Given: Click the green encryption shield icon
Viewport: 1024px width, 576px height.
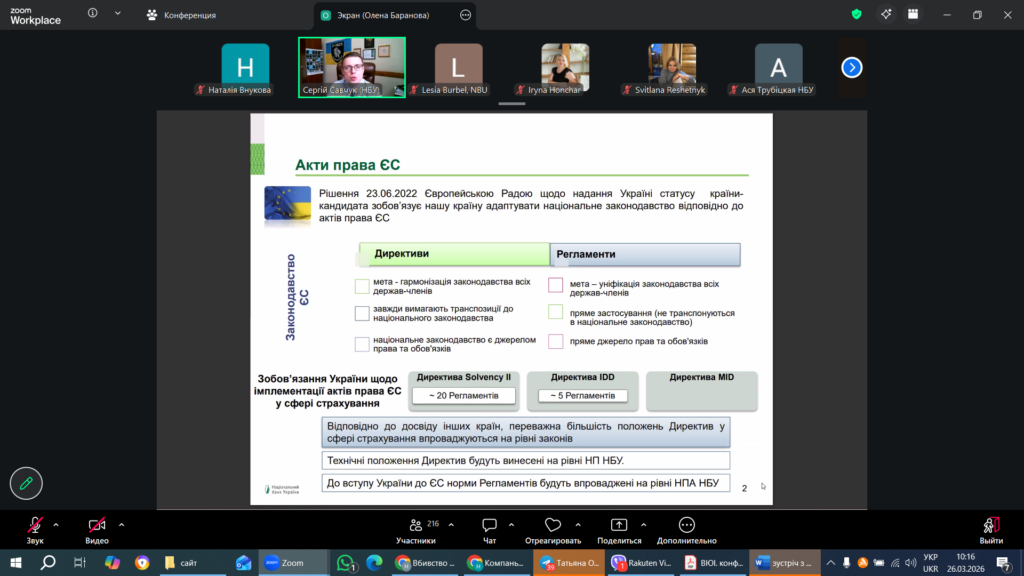Looking at the screenshot, I should tap(856, 14).
